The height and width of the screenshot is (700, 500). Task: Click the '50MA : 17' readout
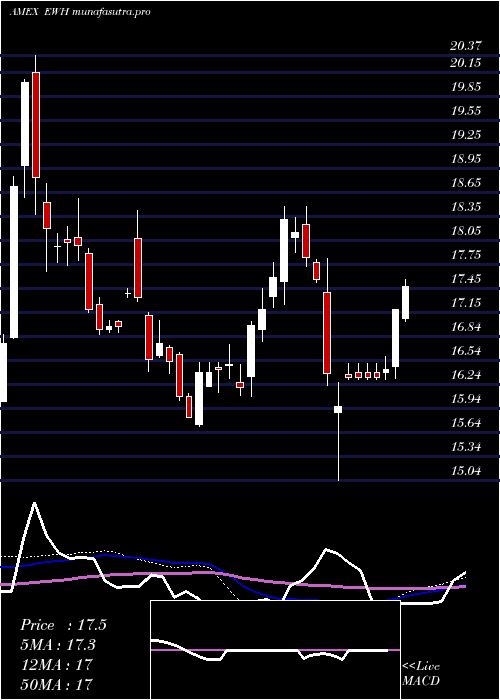click(56, 684)
